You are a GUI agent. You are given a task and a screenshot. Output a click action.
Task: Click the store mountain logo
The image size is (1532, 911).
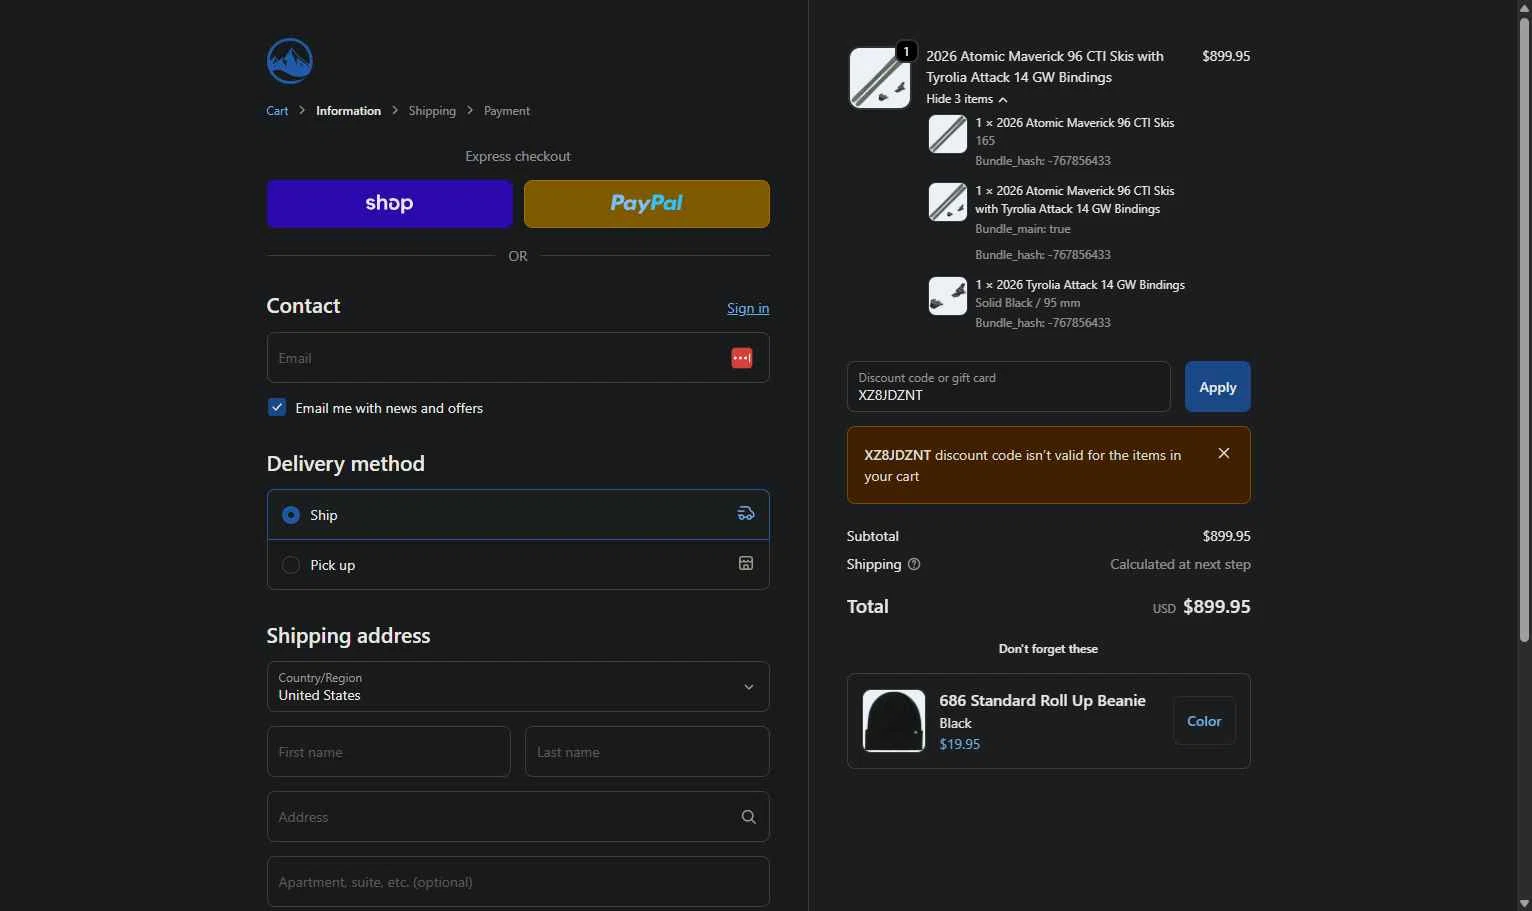pos(290,61)
